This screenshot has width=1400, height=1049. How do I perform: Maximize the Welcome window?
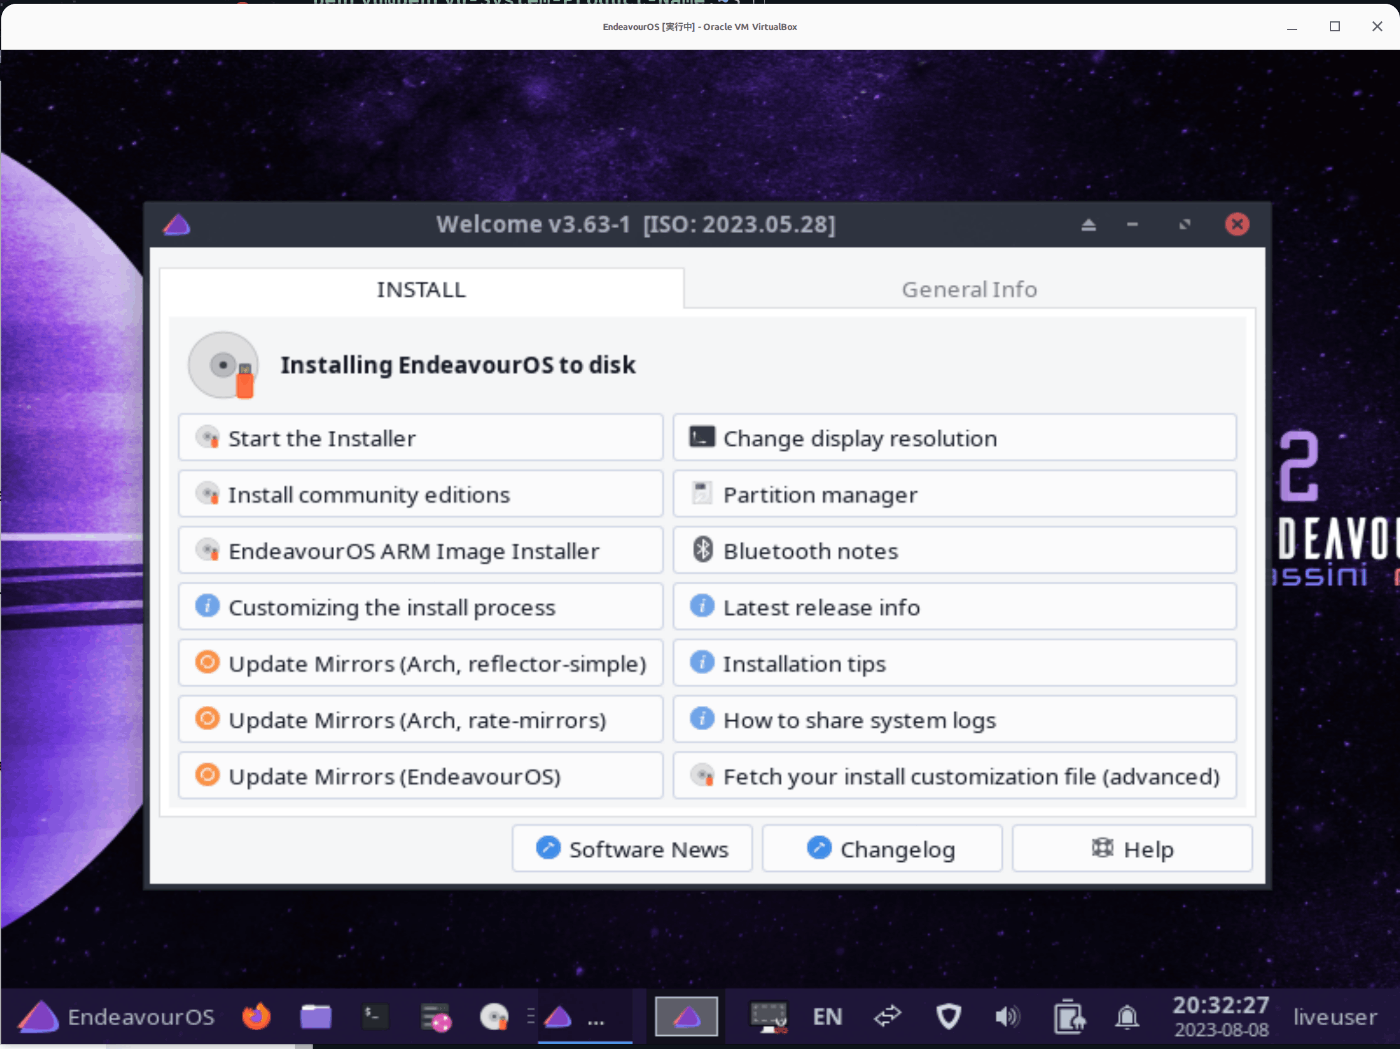(x=1185, y=225)
